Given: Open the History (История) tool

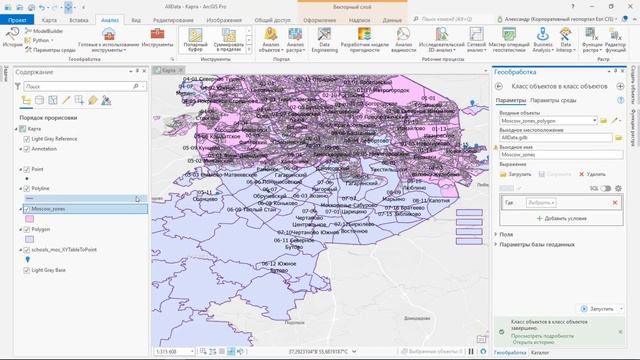Looking at the screenshot, I should tap(12, 38).
